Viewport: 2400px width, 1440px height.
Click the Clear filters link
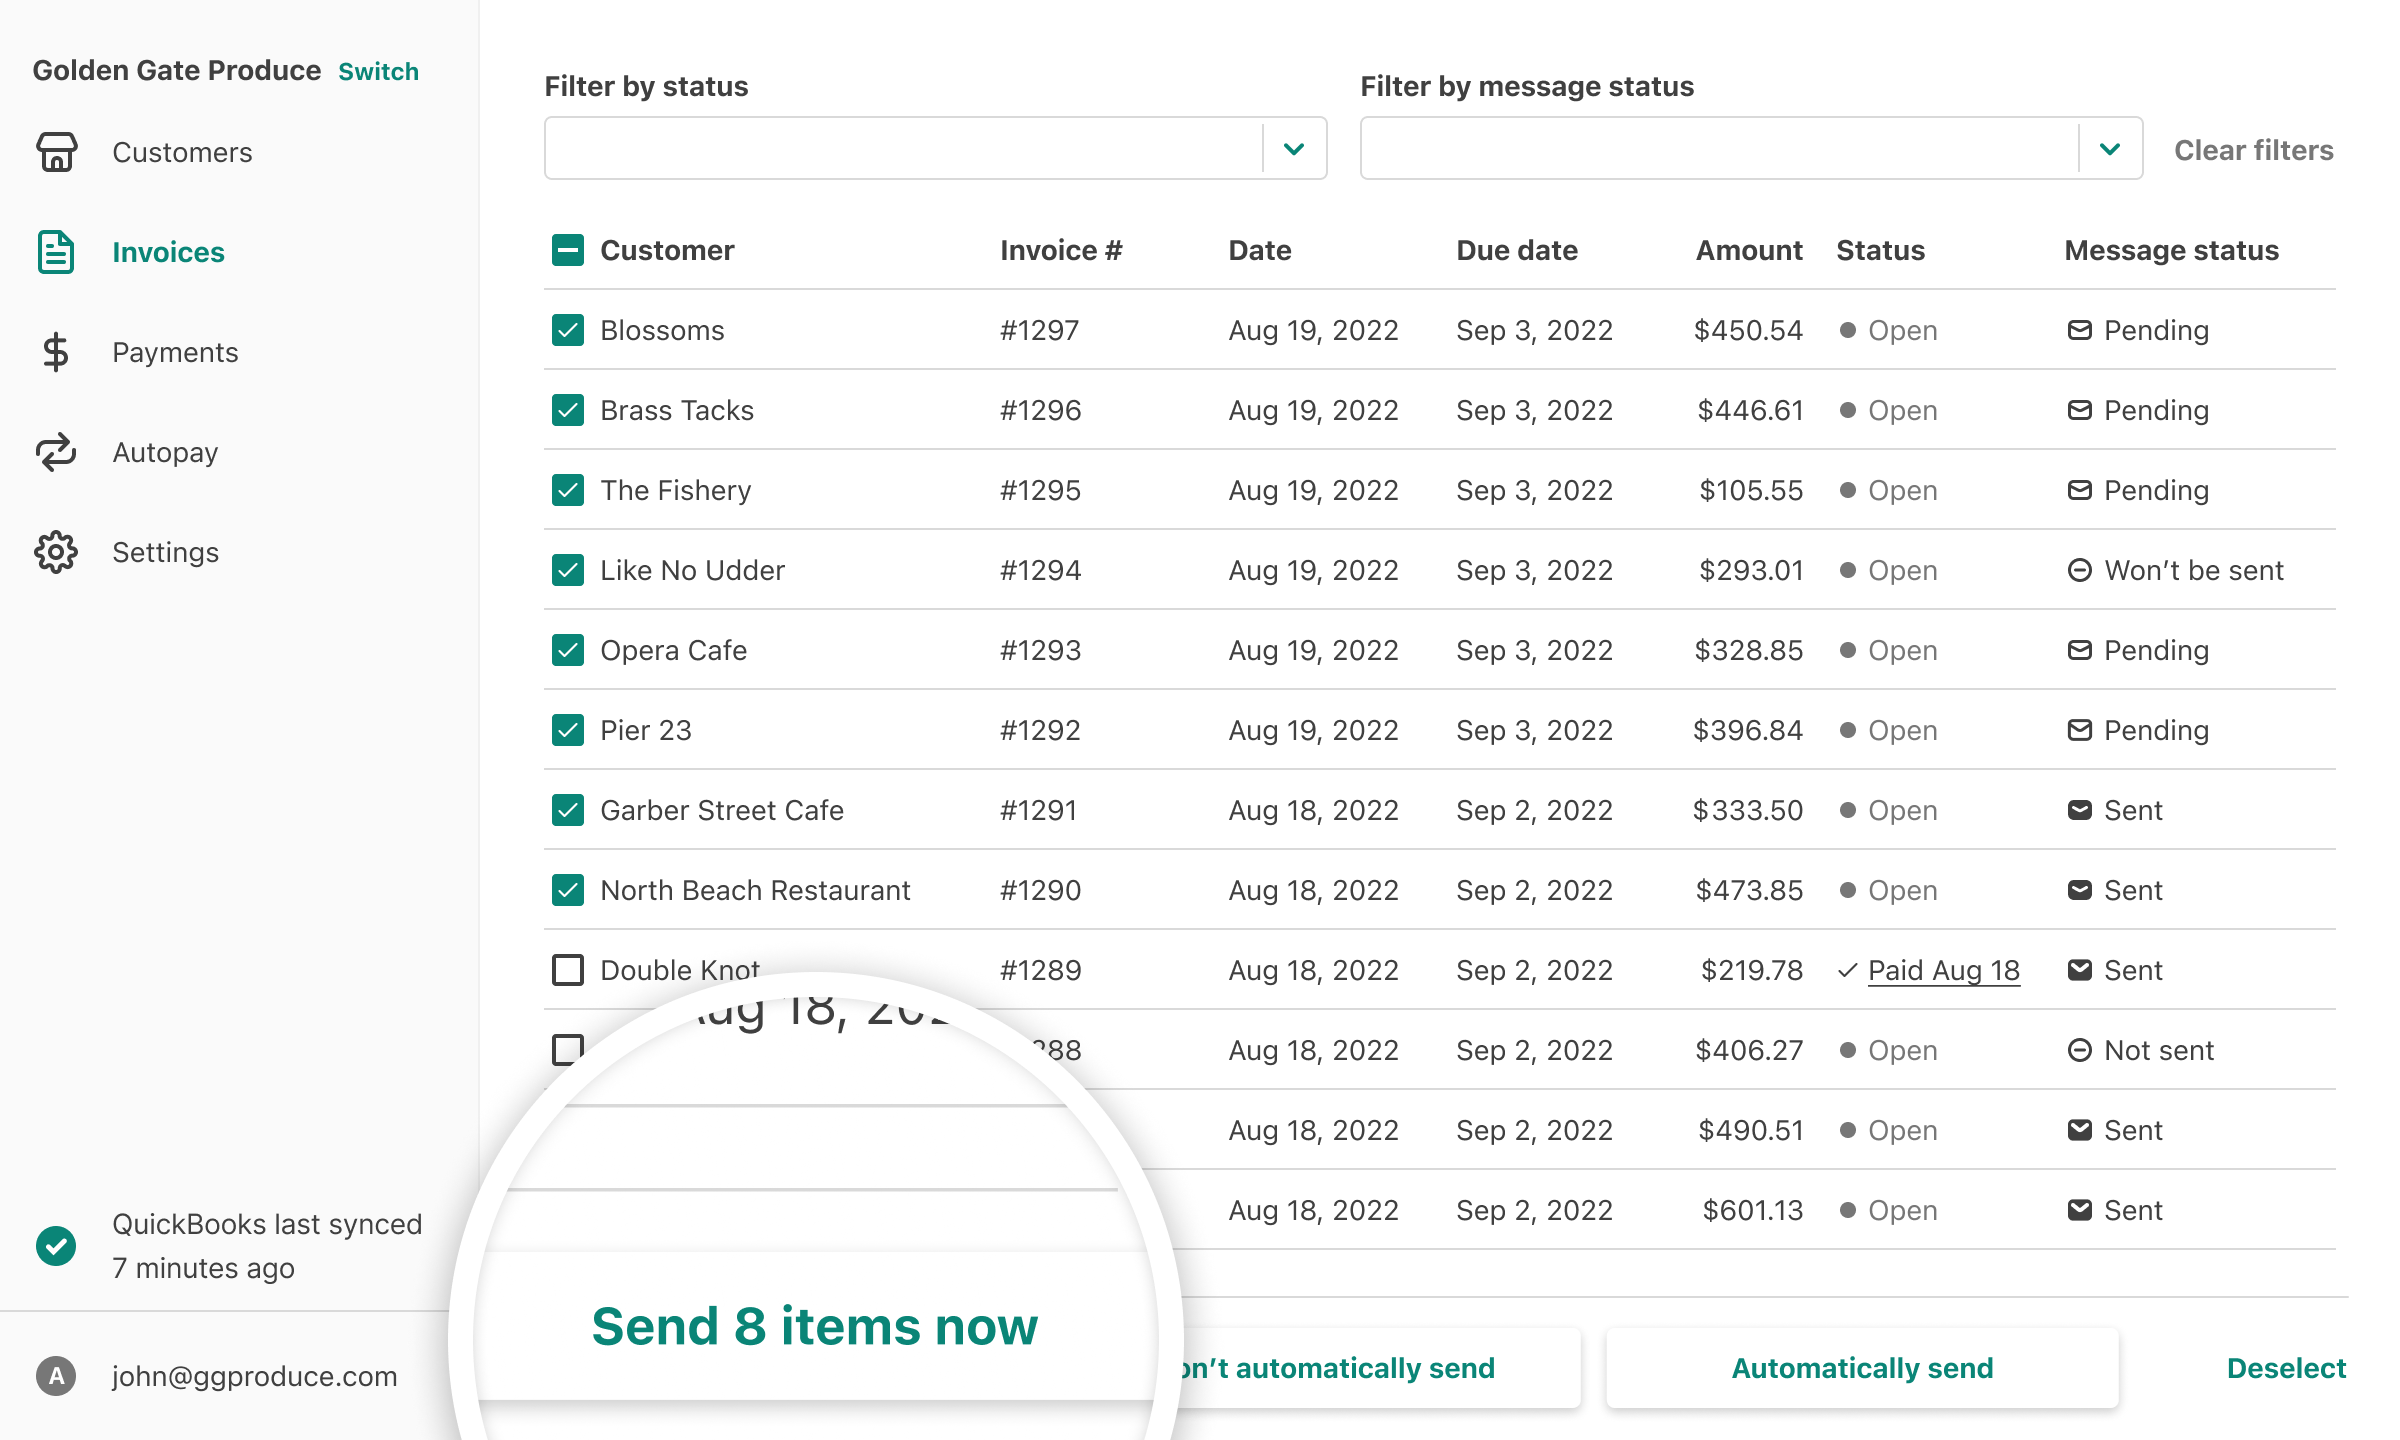pos(2253,150)
